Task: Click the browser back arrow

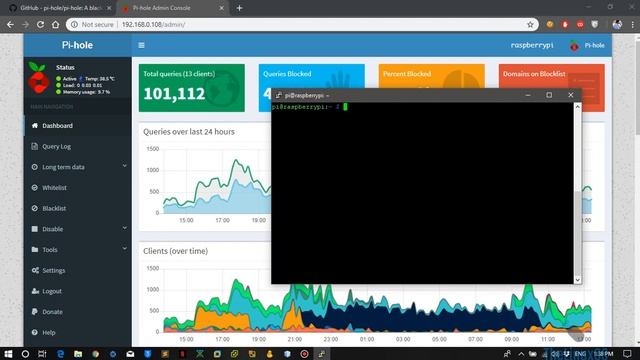Action: coord(10,24)
